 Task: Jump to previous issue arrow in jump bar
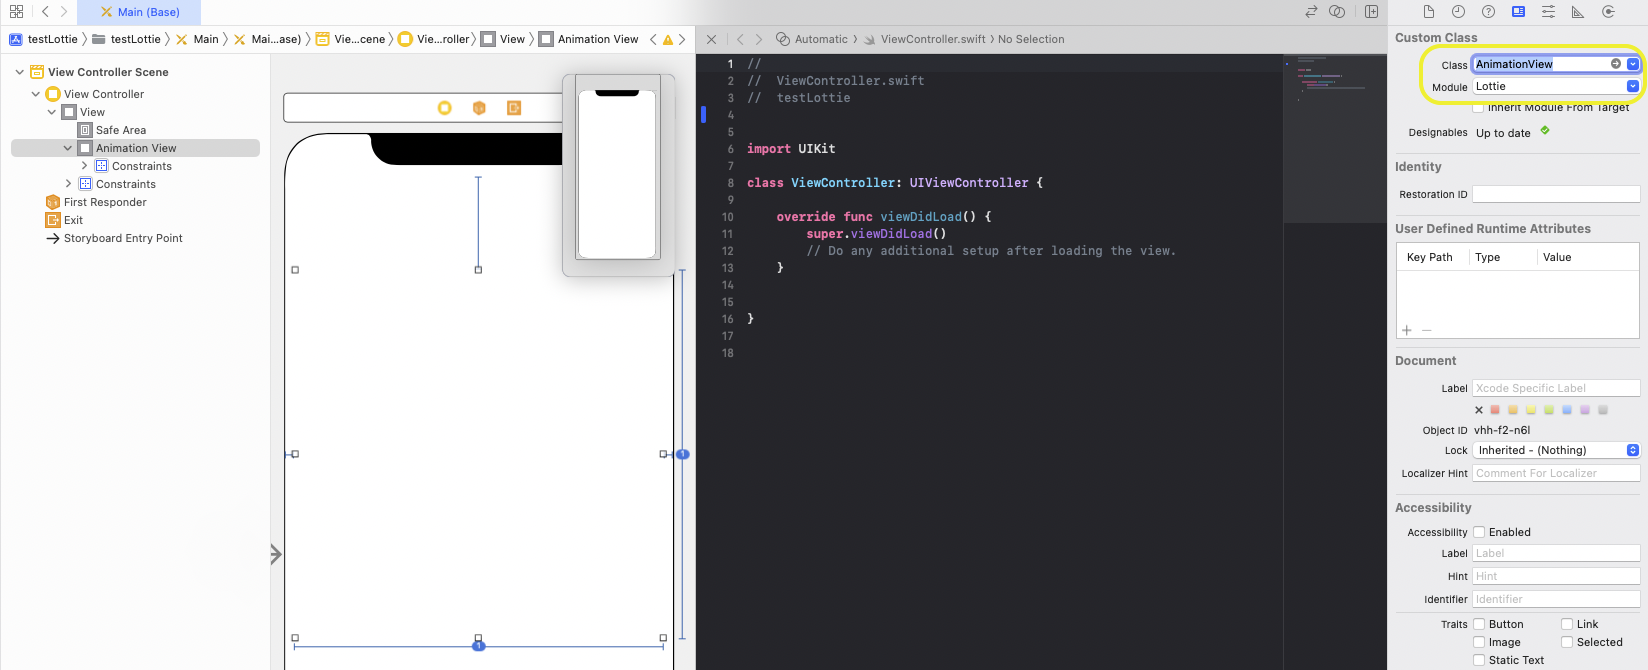click(653, 39)
